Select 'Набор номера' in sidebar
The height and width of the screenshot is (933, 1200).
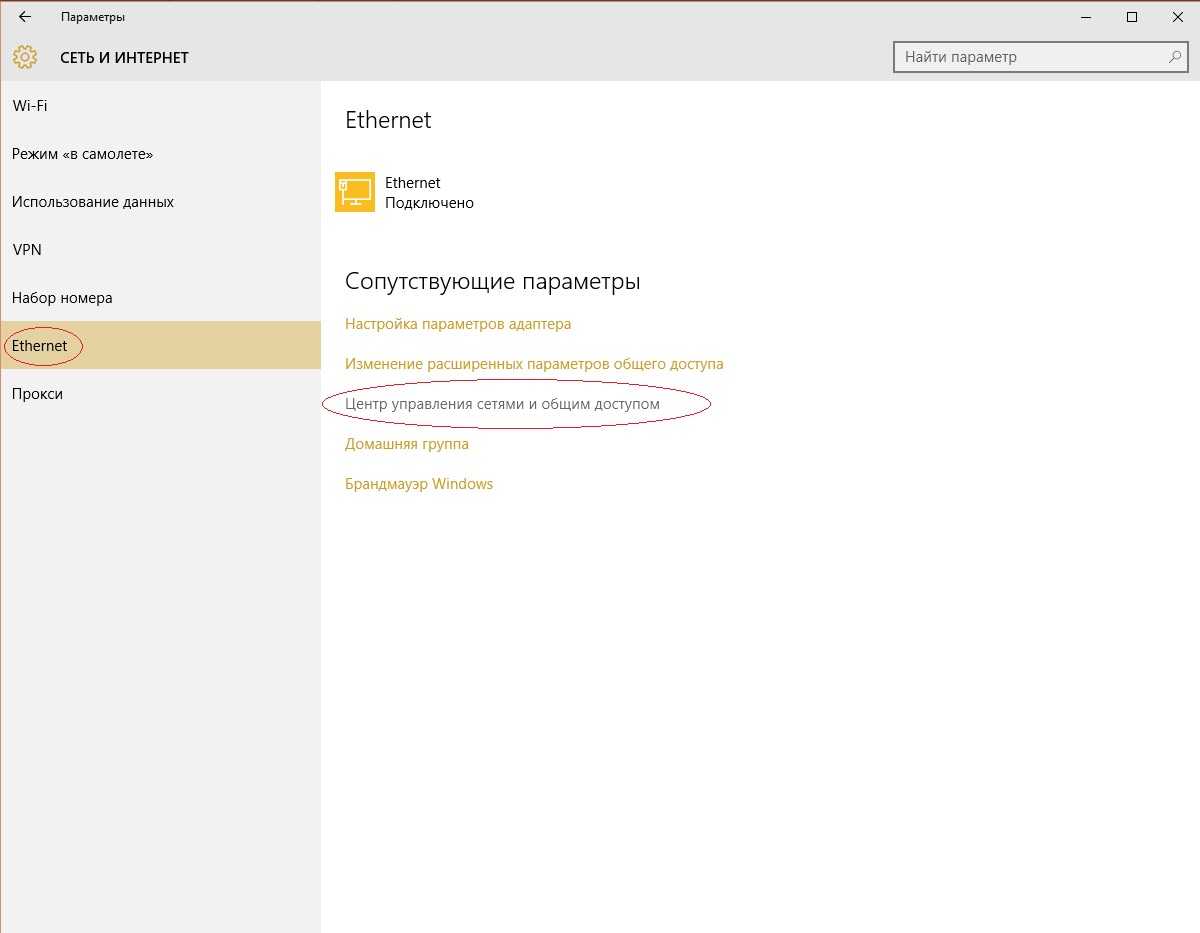point(62,298)
